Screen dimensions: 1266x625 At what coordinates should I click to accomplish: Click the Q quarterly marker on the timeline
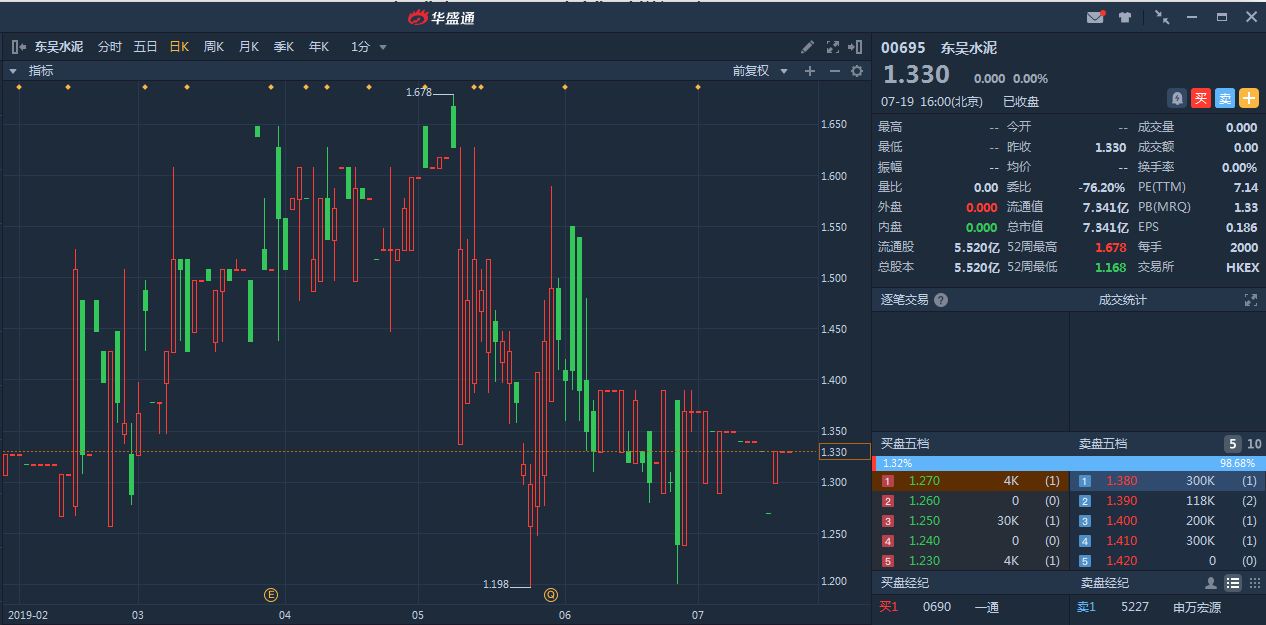(x=550, y=595)
